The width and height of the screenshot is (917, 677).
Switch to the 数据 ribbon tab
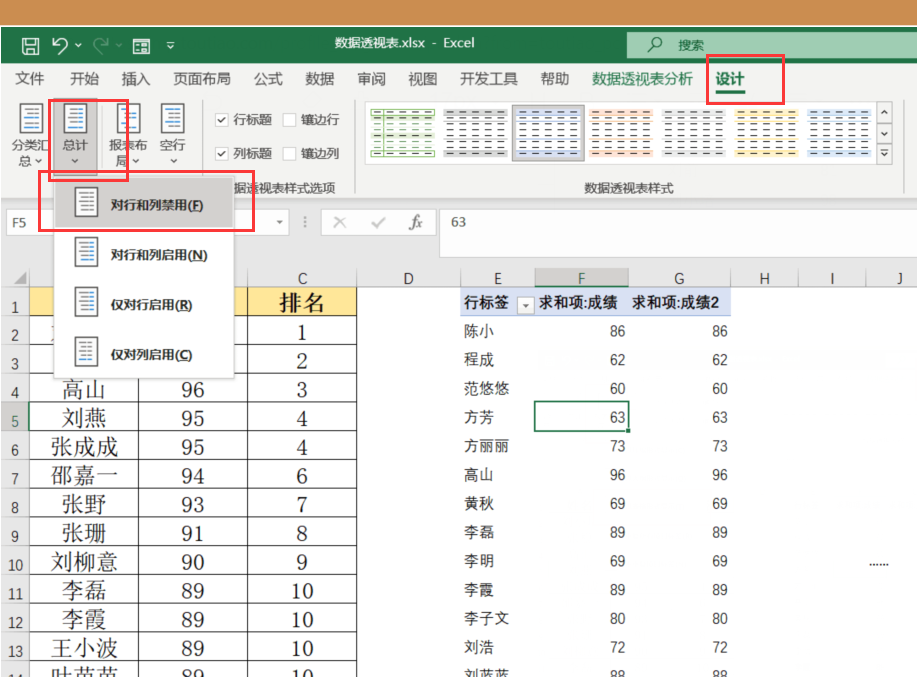tap(320, 79)
